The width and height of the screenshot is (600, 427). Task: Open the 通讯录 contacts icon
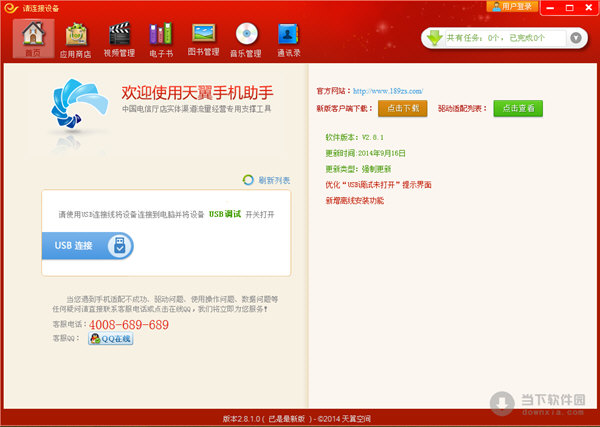[x=290, y=38]
